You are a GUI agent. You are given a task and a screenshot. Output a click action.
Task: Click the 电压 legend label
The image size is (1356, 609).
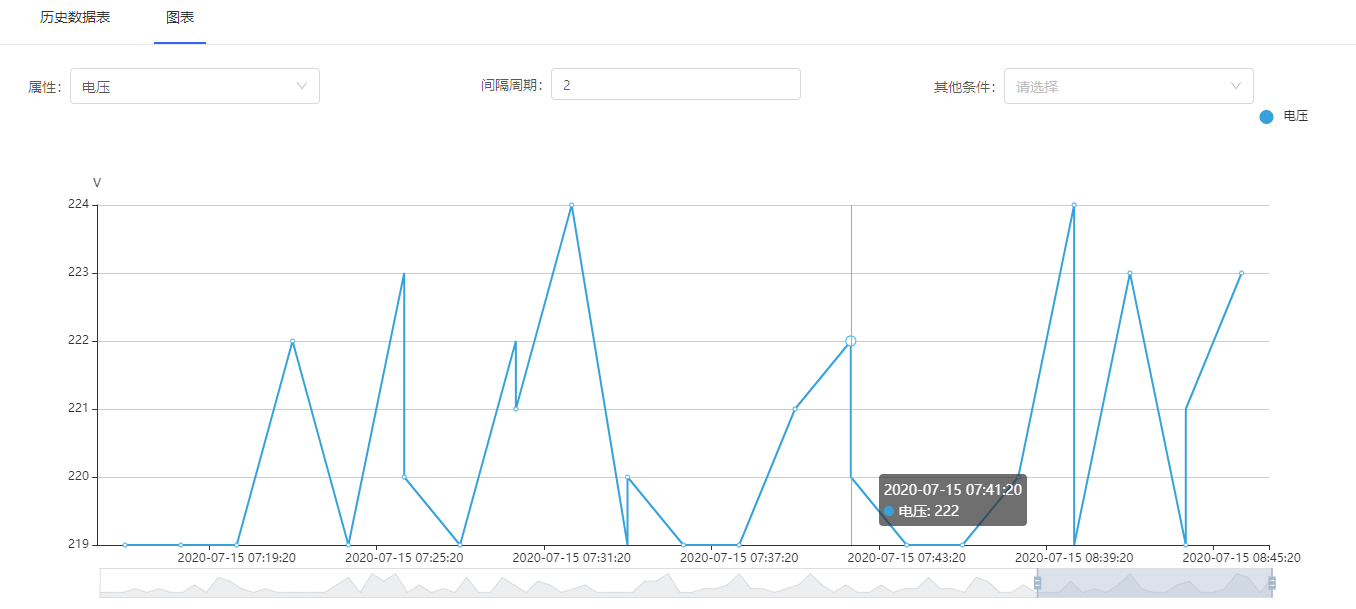point(1296,116)
